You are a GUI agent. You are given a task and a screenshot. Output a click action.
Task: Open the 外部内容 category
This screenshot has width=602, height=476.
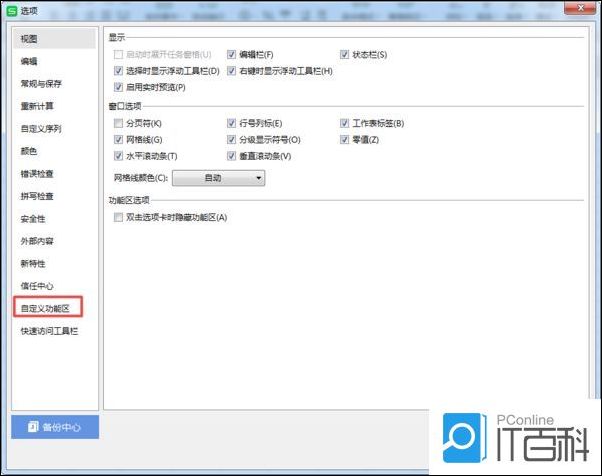[37, 241]
